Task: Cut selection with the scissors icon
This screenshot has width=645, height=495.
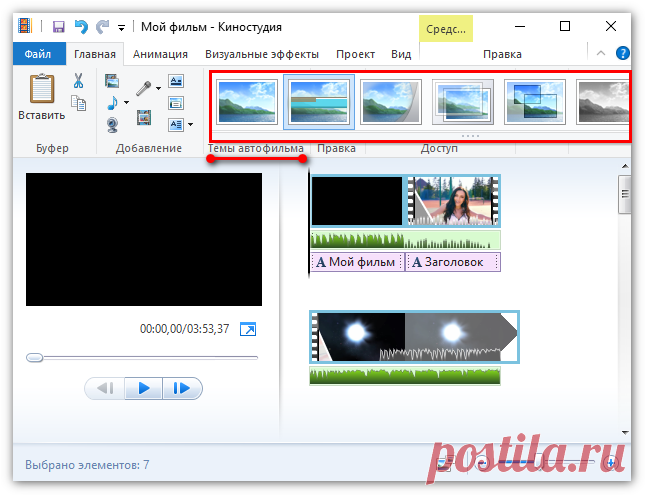Action: (x=78, y=81)
